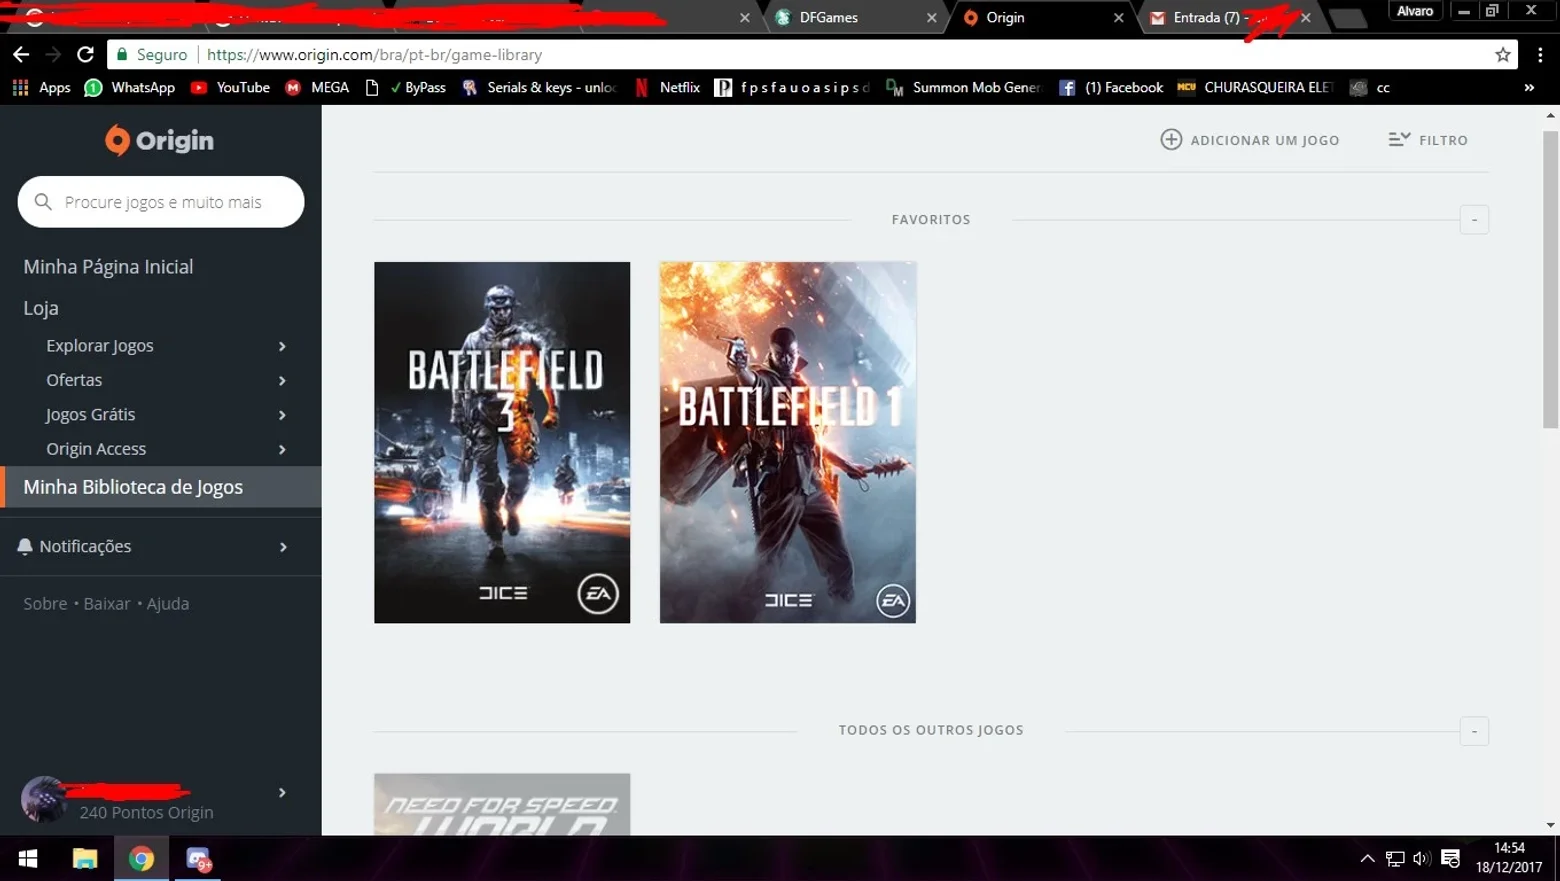Open the Battlefield 1 game tile
Screen dimensions: 1560x881
(788, 442)
